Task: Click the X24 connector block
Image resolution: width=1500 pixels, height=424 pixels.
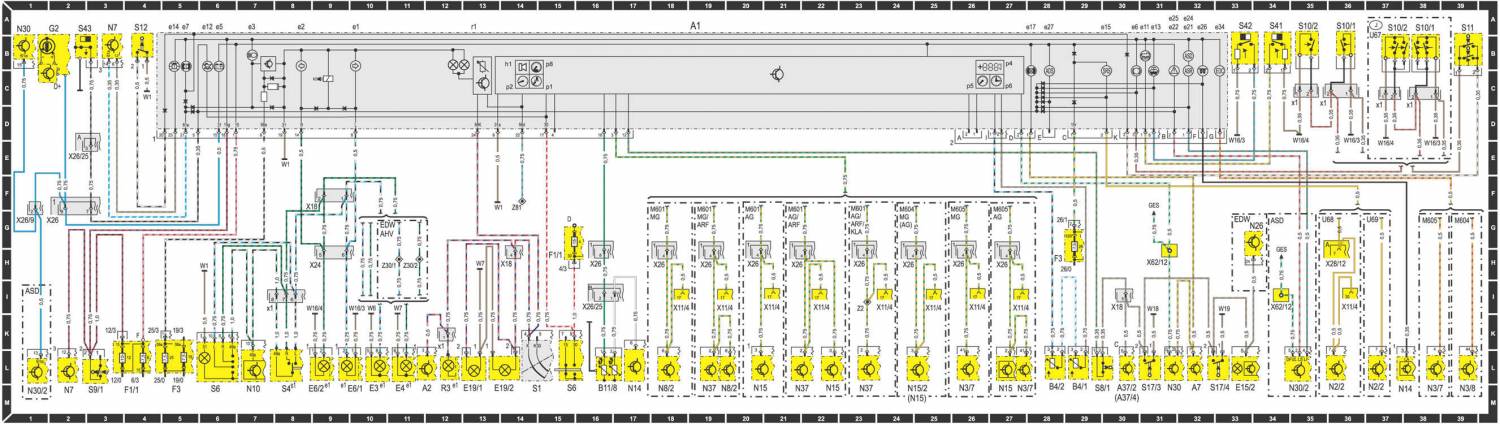Action: coord(332,251)
